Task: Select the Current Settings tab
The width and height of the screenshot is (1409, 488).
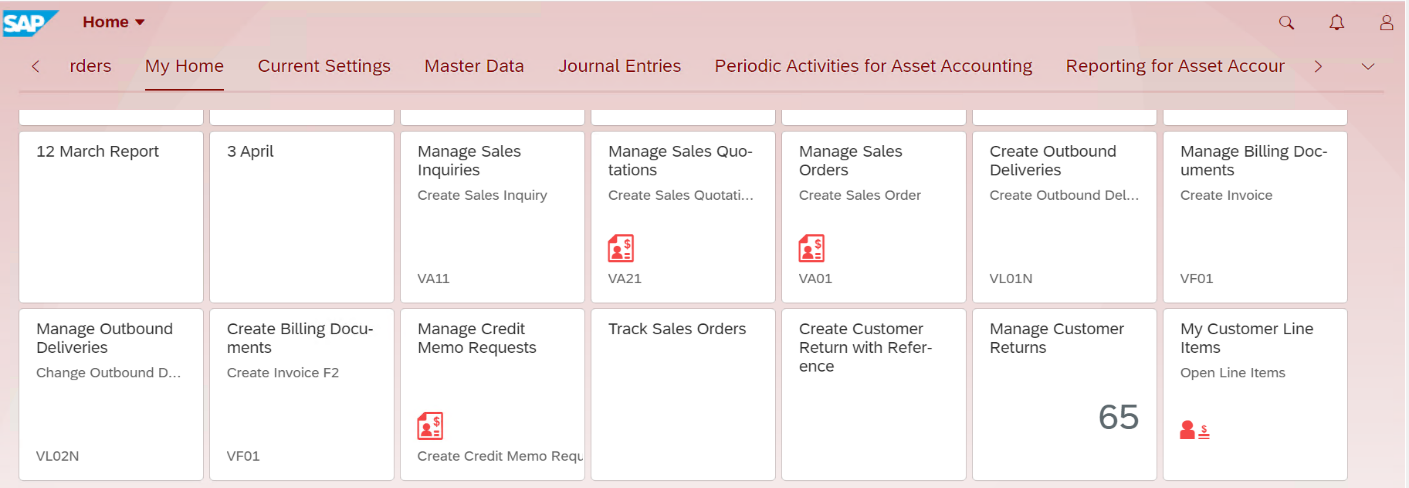Action: click(324, 66)
